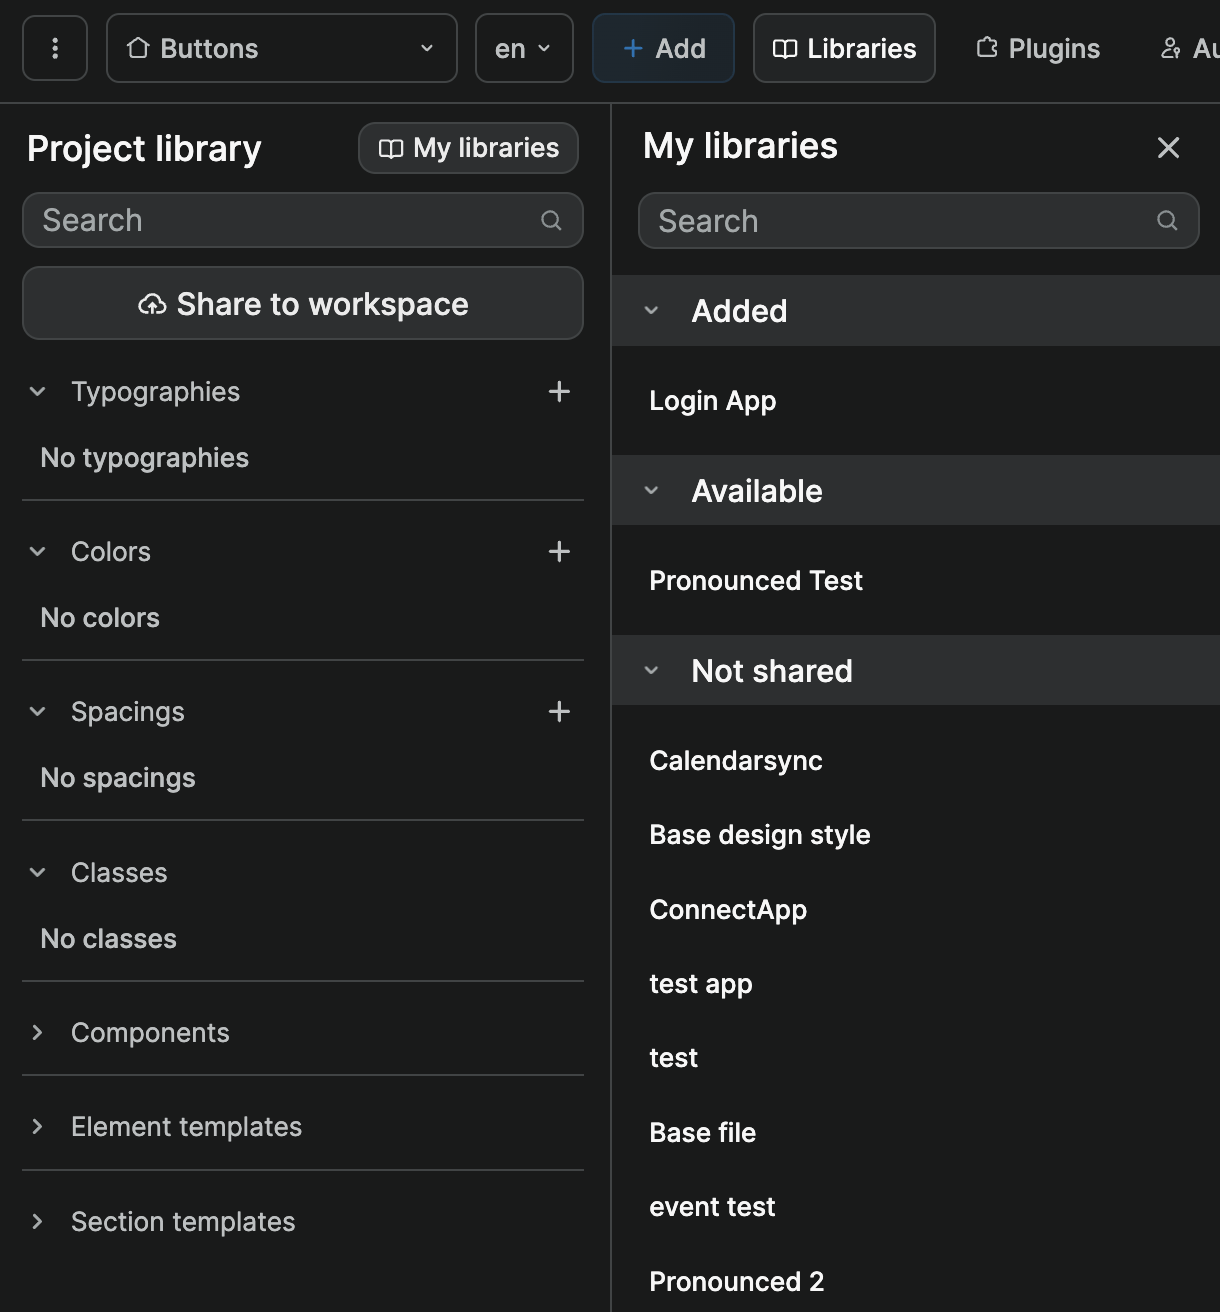
Task: Click Share to workspace button
Action: click(x=303, y=304)
